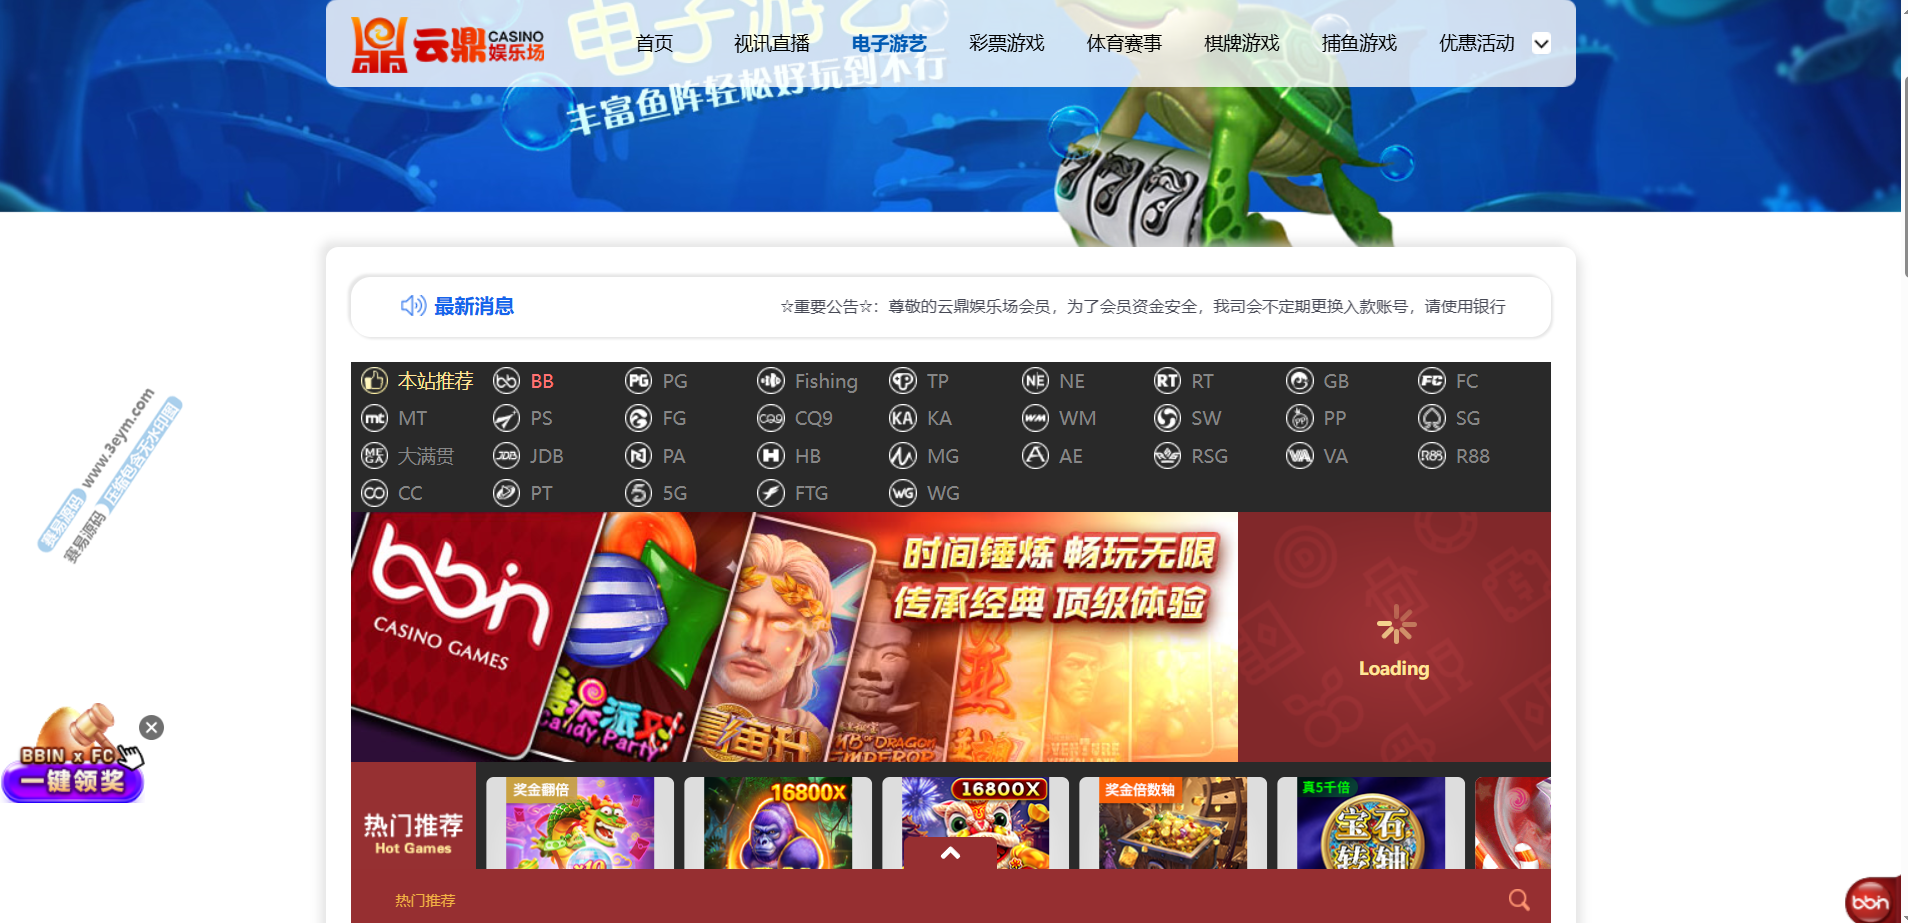Expand the navigation dropdown arrow
Image resolution: width=1908 pixels, height=923 pixels.
[1541, 43]
